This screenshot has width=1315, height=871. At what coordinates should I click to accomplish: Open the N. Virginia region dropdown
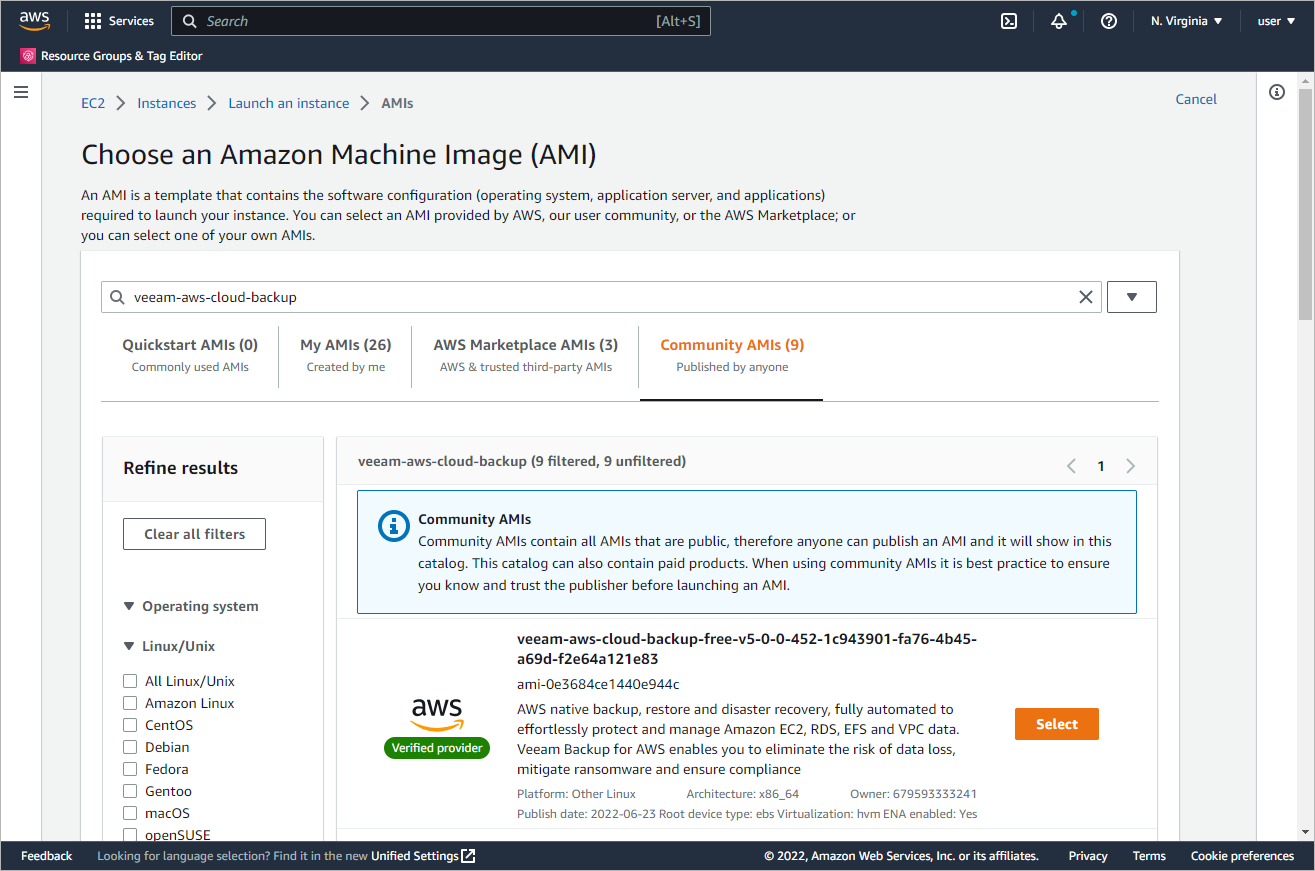(1187, 21)
